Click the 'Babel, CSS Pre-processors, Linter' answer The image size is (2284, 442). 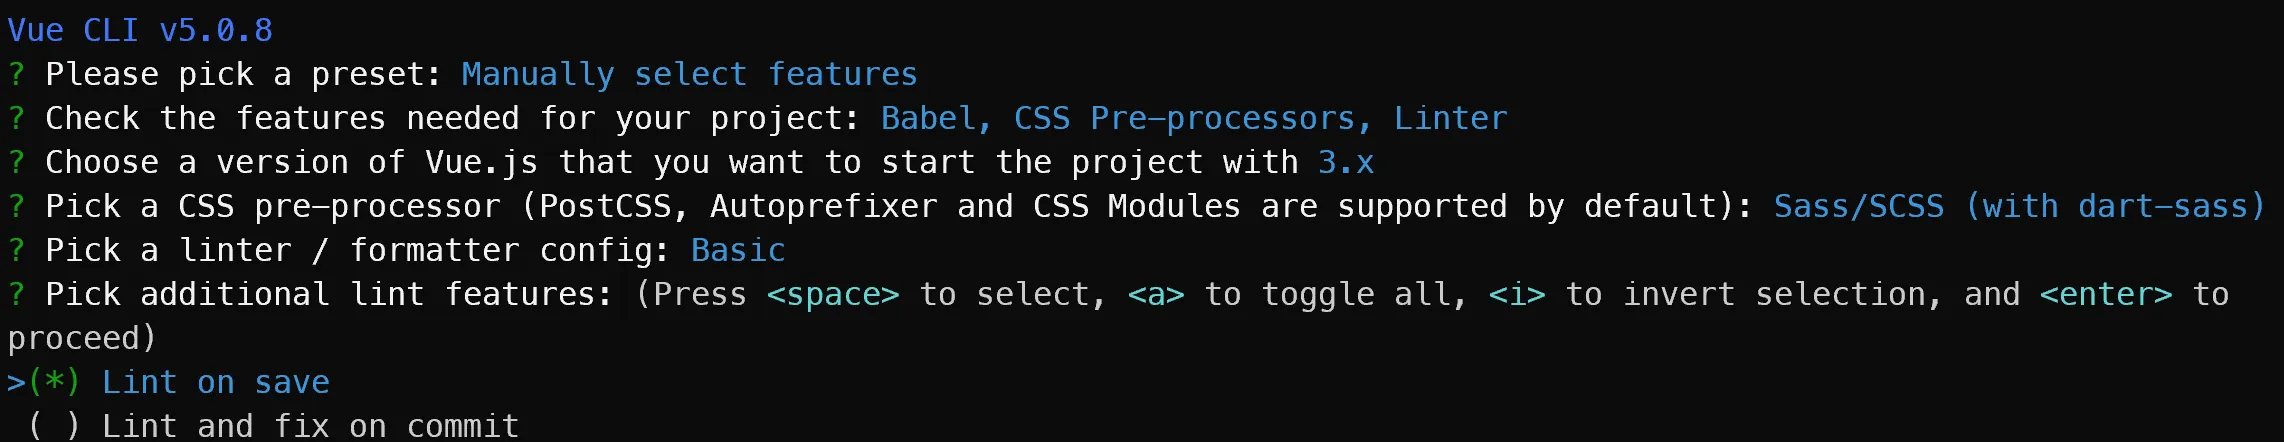[1193, 118]
